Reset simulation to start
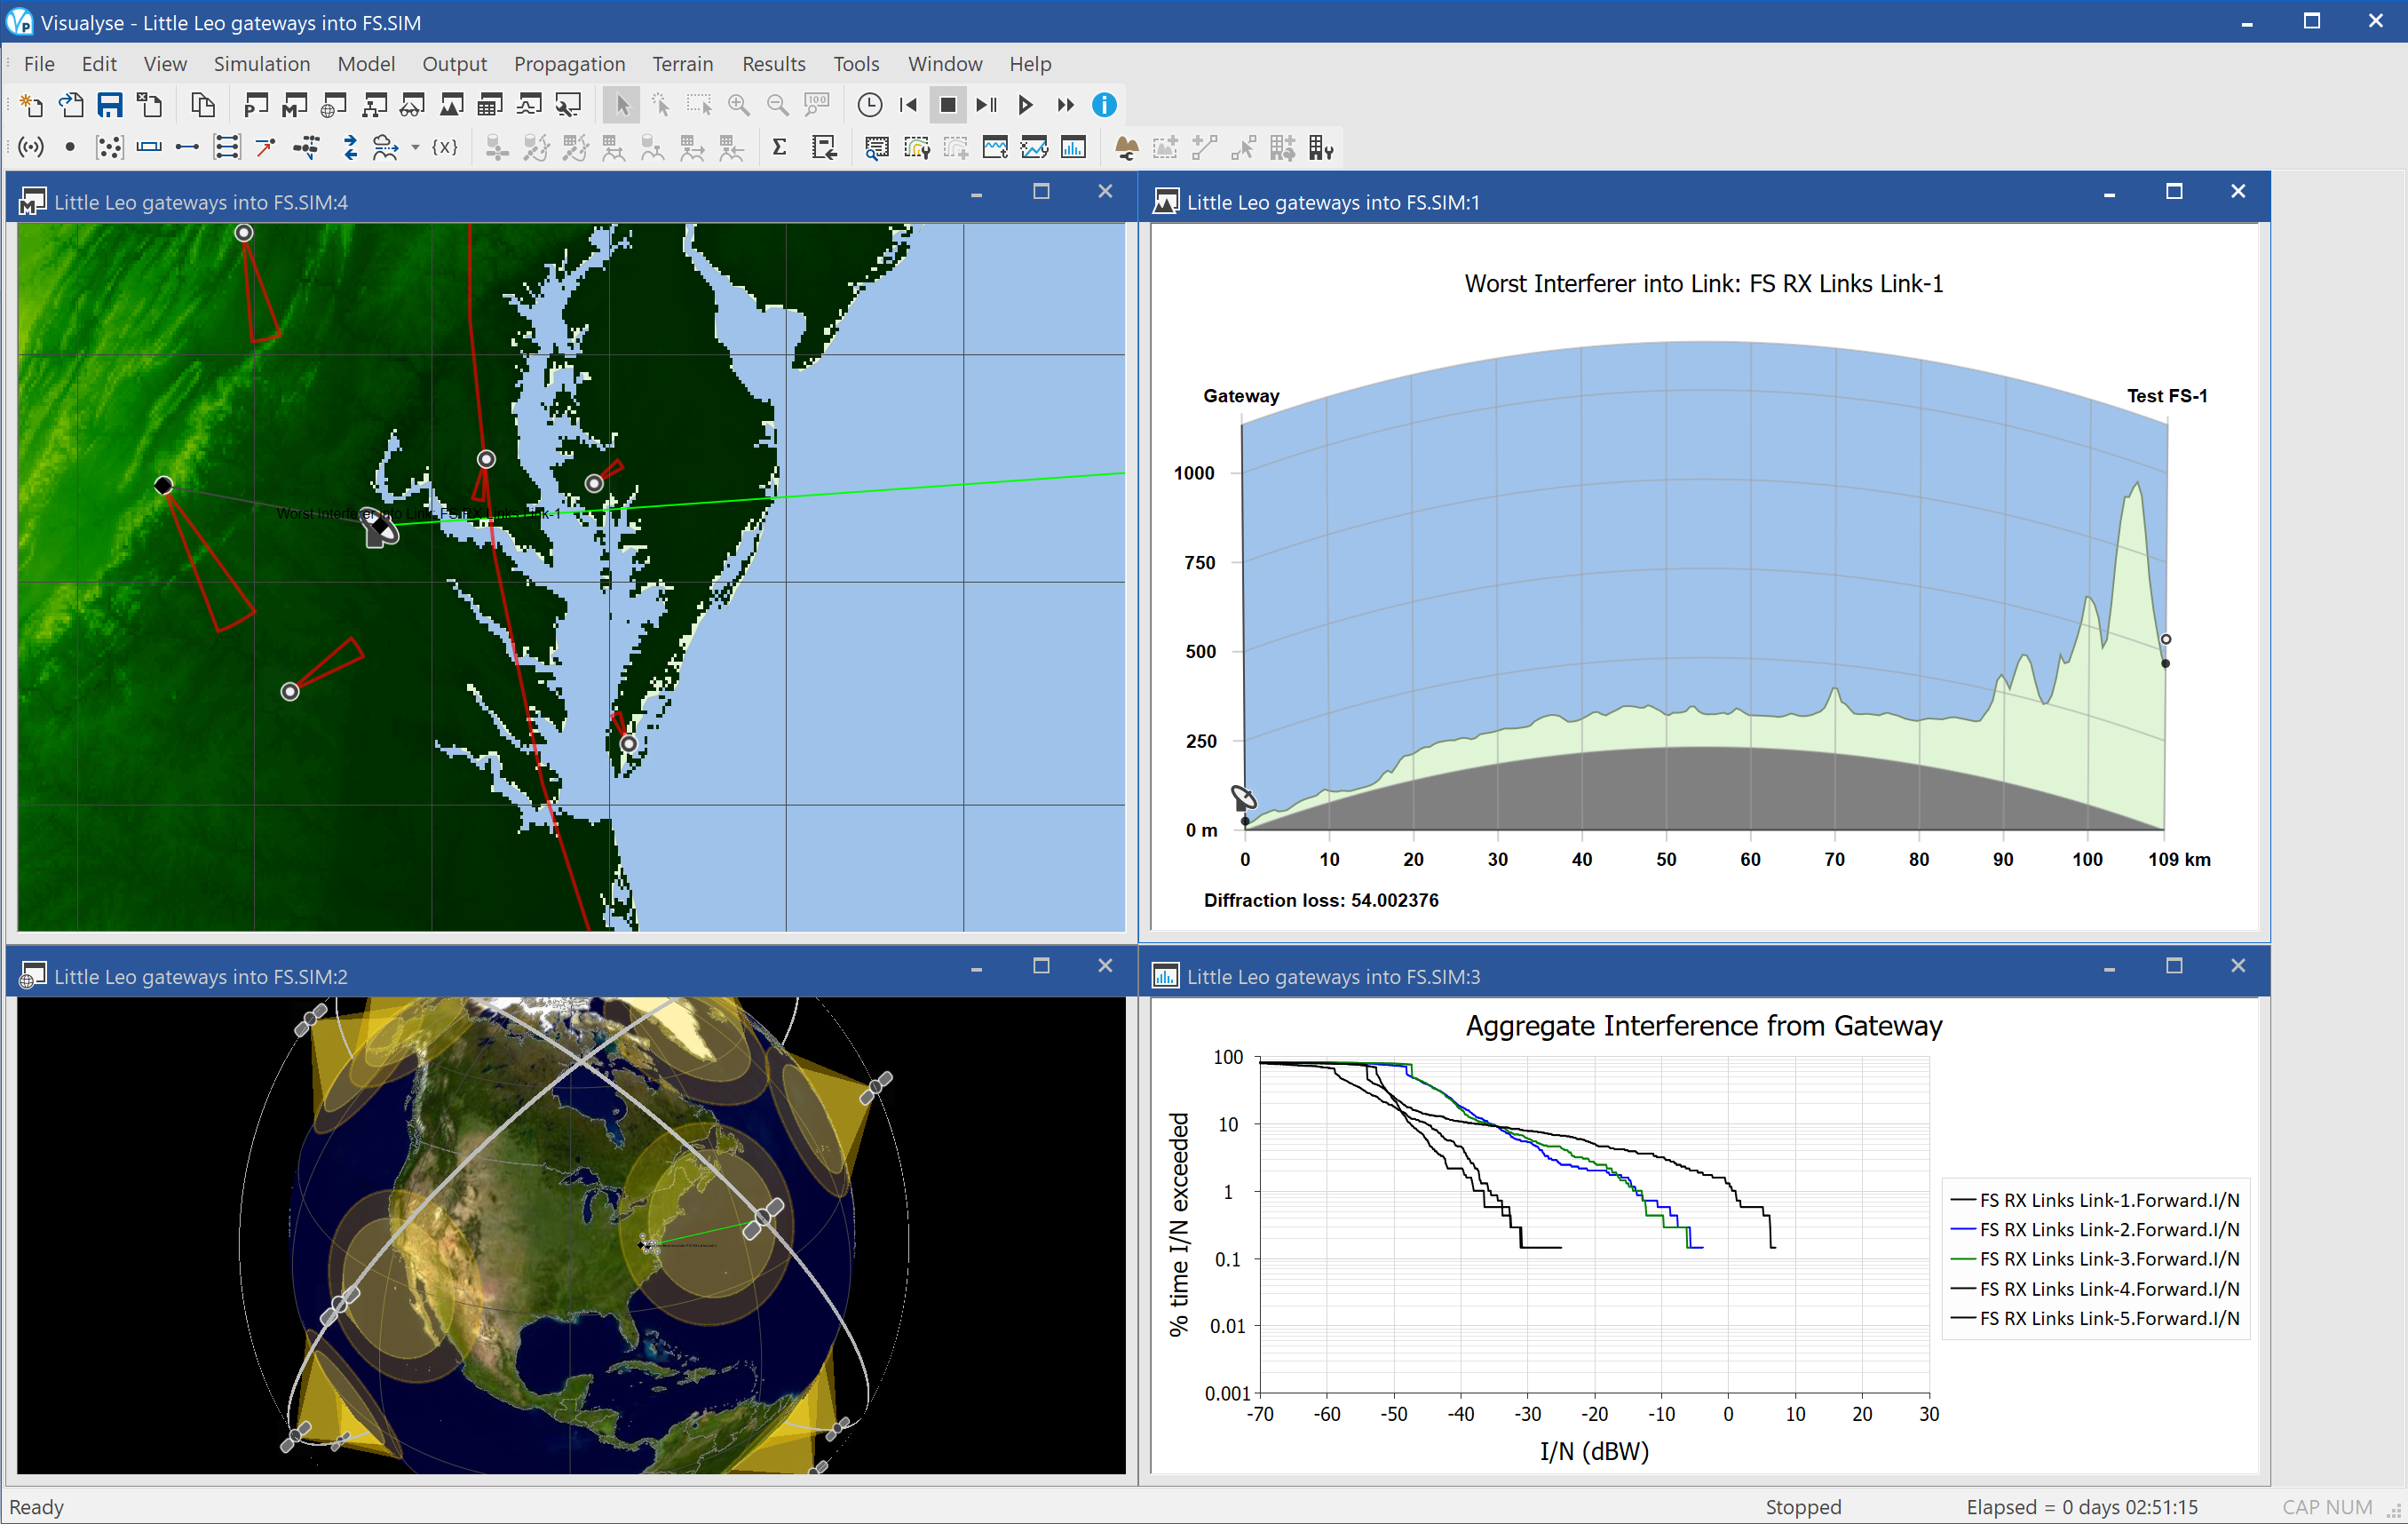Image resolution: width=2408 pixels, height=1524 pixels. (908, 105)
